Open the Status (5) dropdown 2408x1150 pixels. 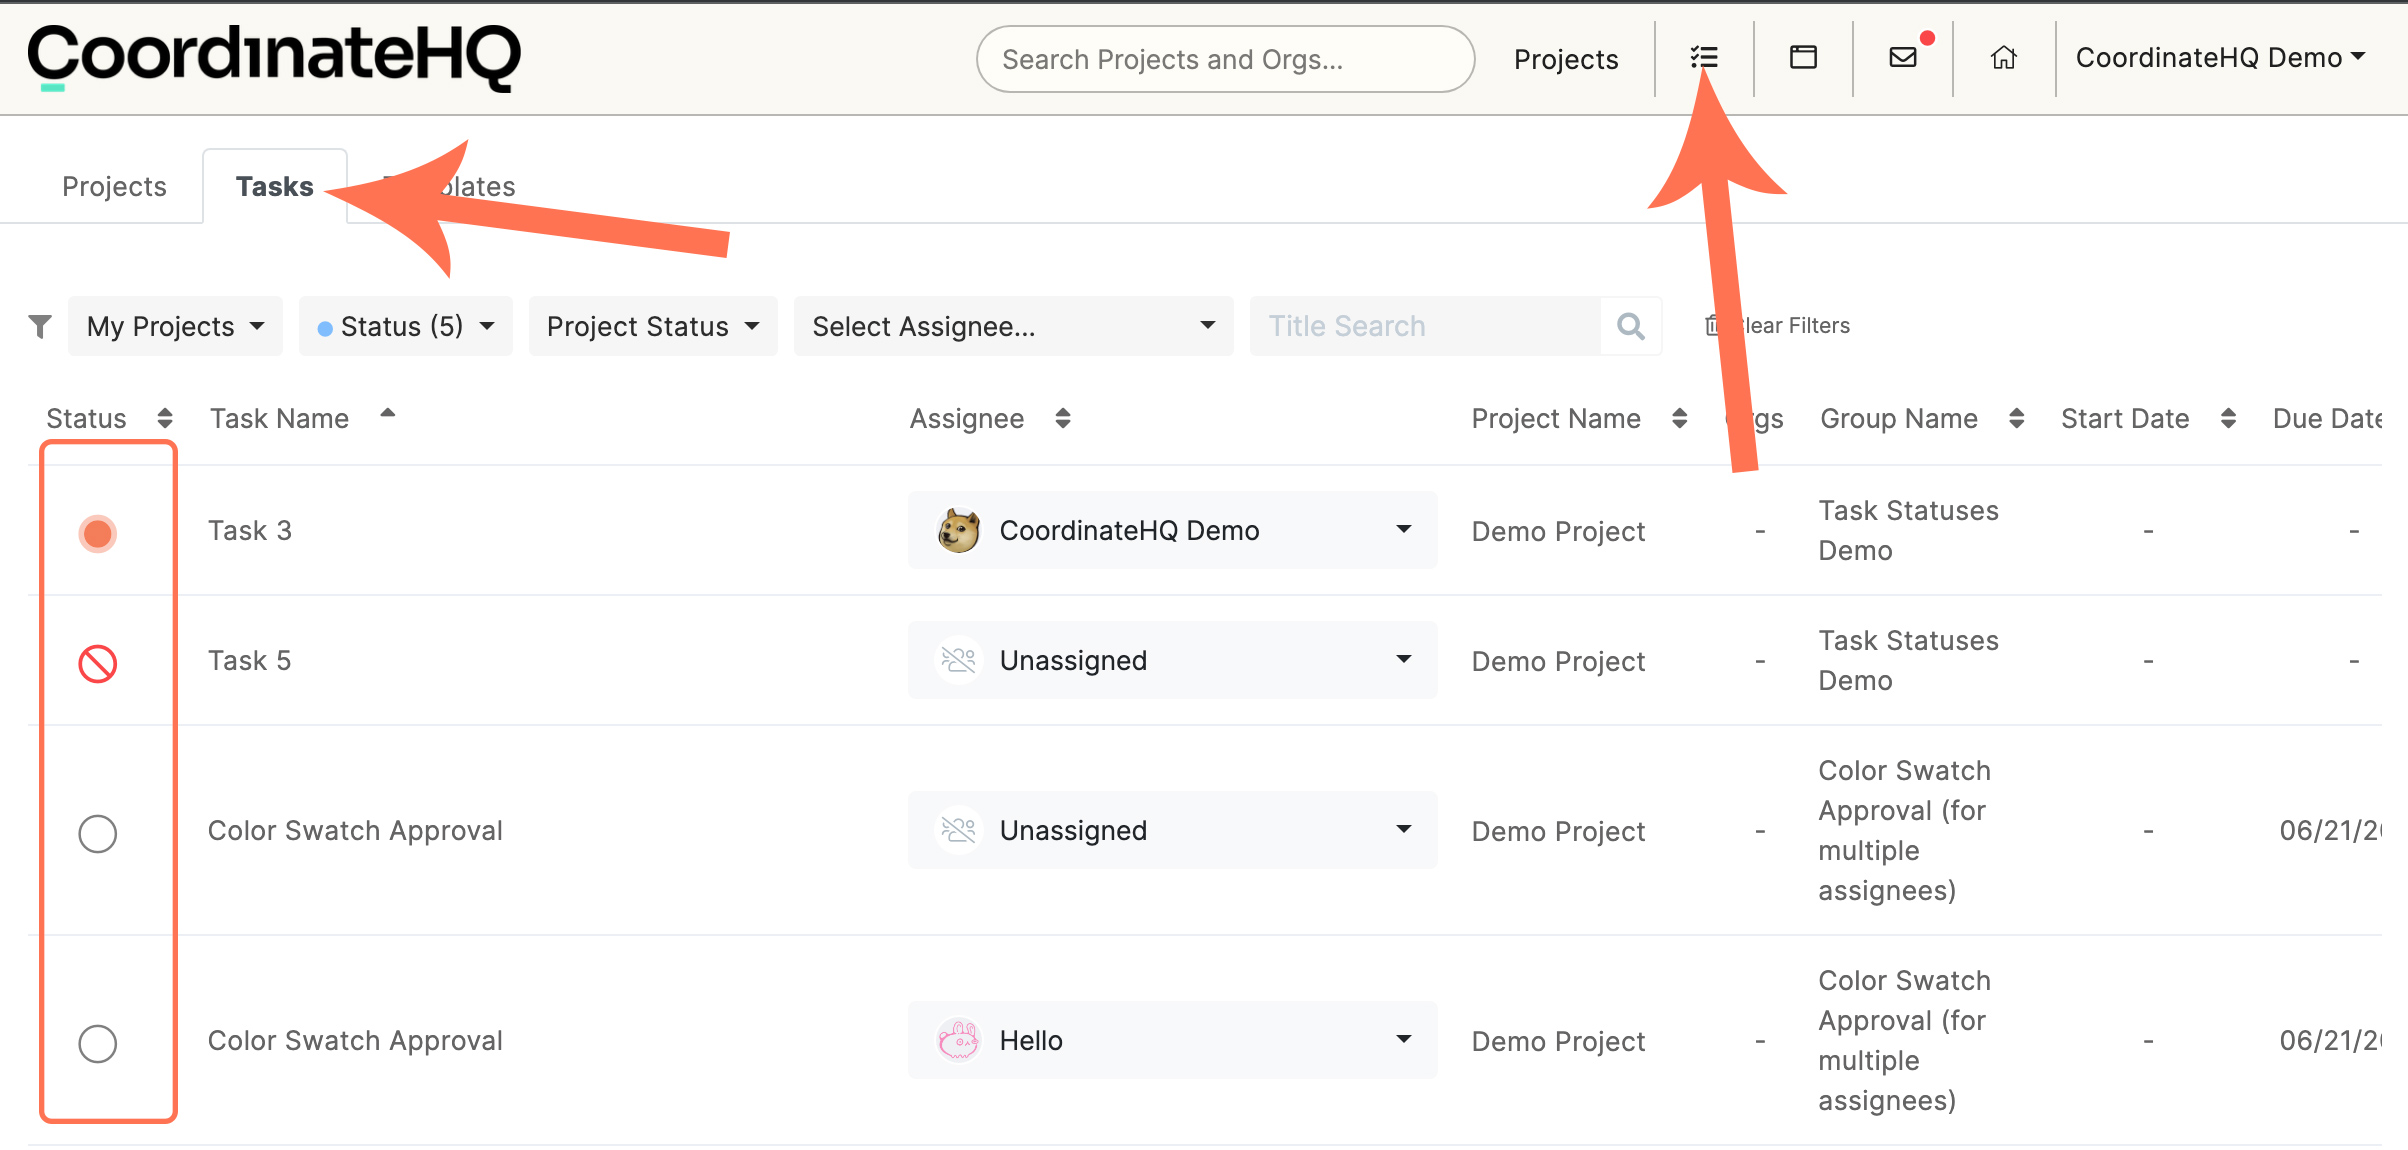[x=405, y=326]
